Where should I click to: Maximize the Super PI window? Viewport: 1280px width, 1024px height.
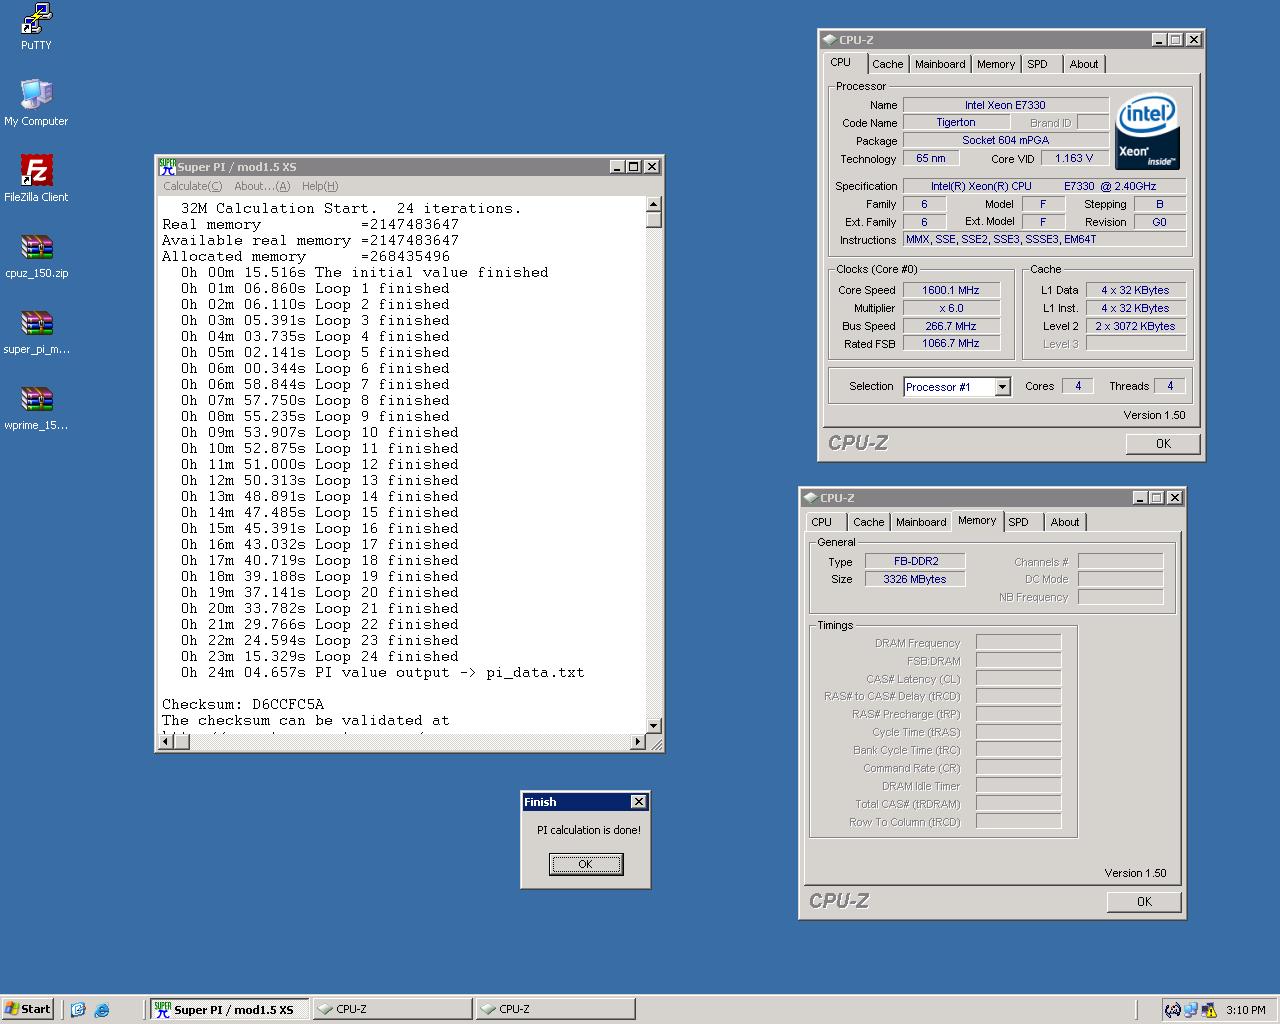pos(634,167)
